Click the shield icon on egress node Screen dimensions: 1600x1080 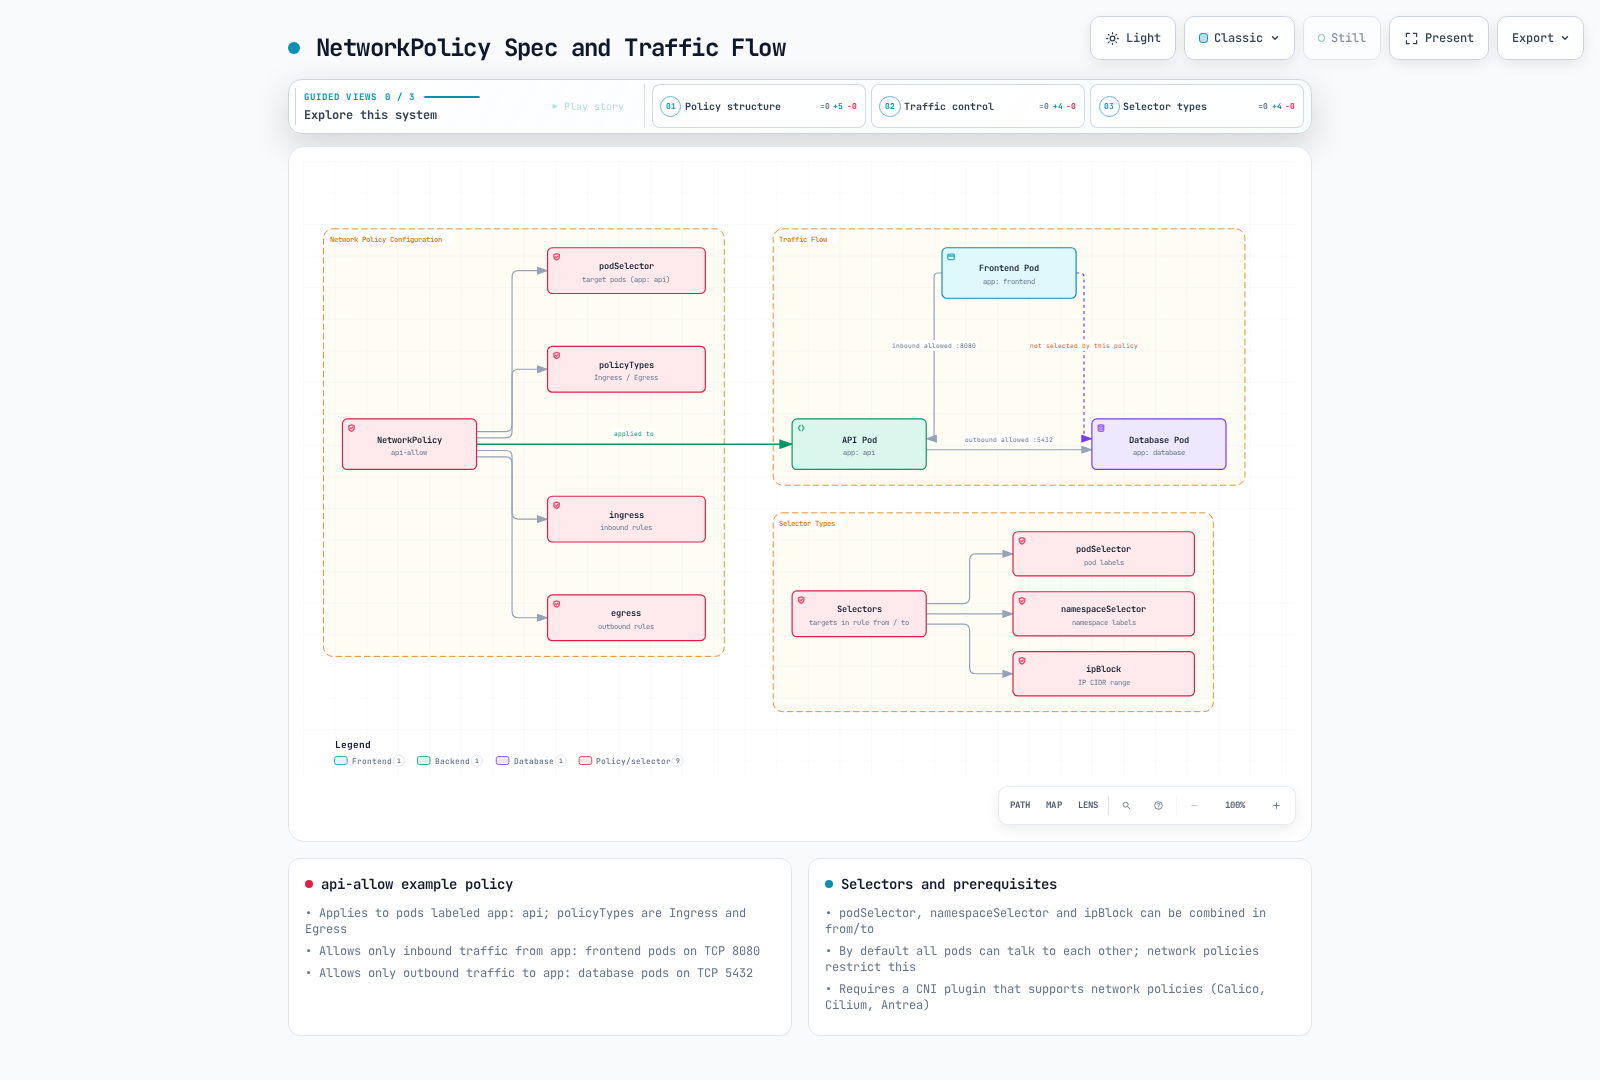tap(557, 604)
